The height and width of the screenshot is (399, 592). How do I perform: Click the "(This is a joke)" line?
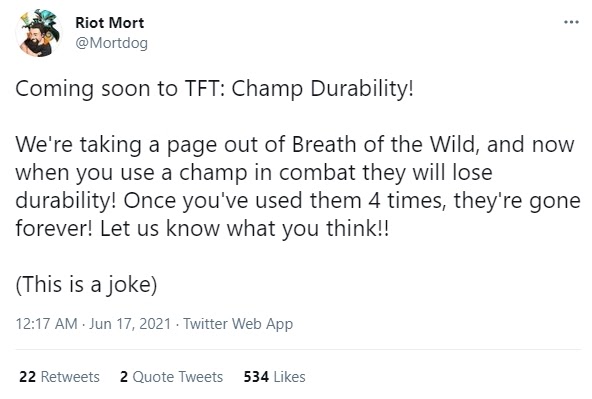pos(86,284)
